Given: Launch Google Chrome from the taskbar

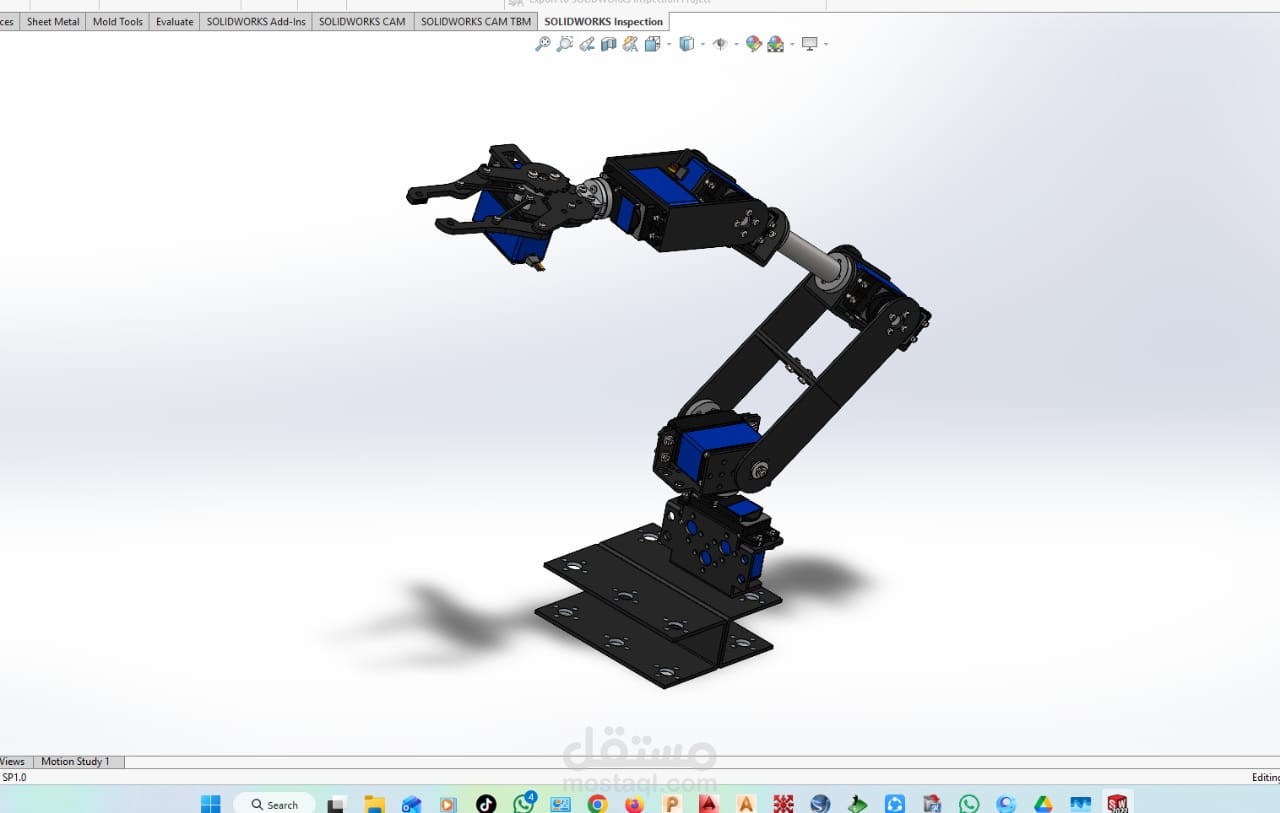Looking at the screenshot, I should coord(597,804).
